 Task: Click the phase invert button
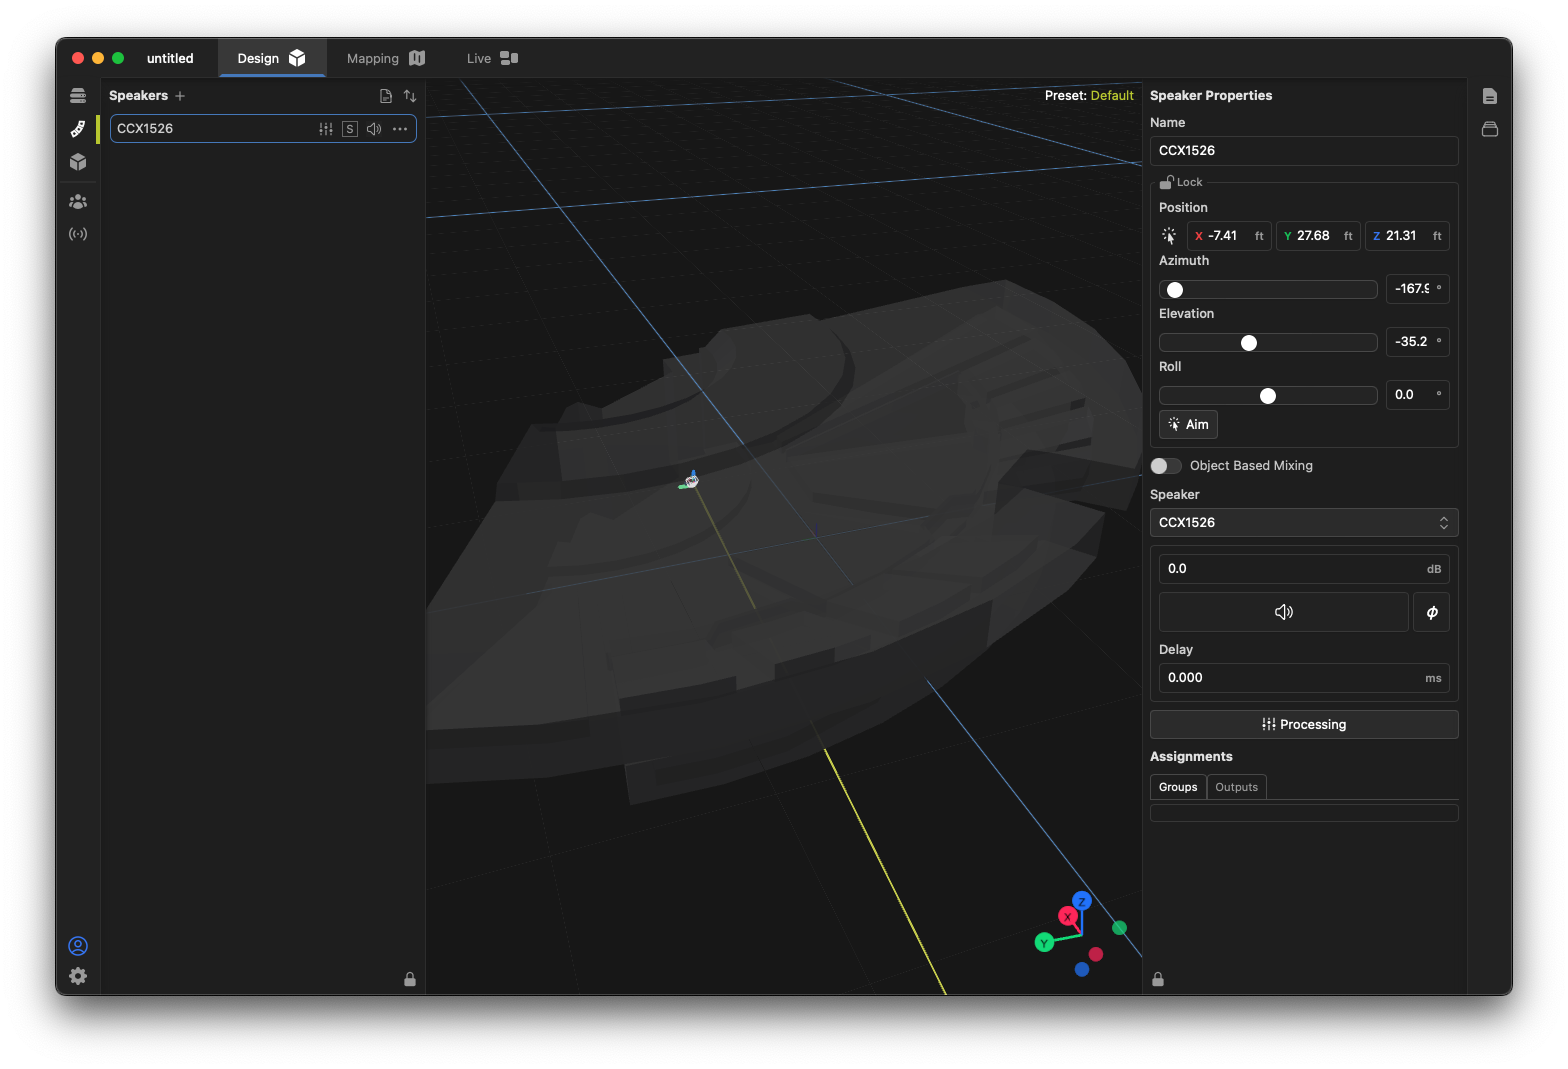pos(1431,612)
